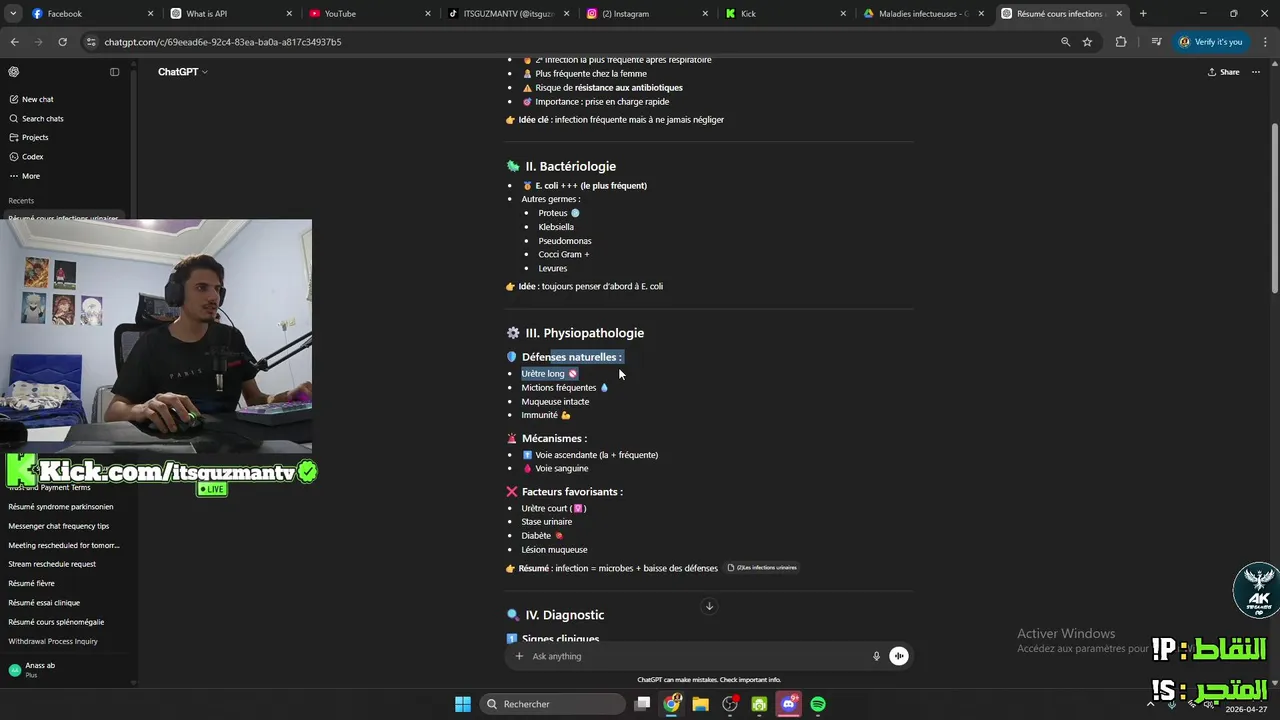1280x720 pixels.
Task: Open File Explorer from the taskbar
Action: (701, 704)
